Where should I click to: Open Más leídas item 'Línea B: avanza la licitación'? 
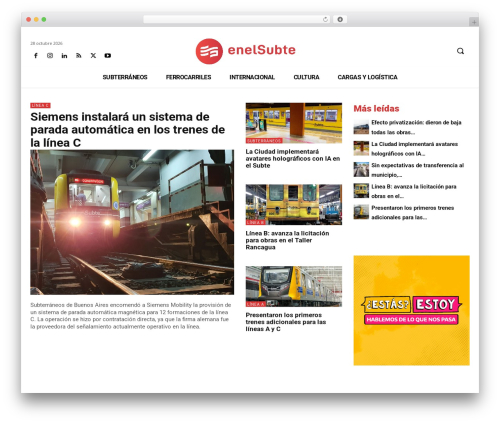(x=414, y=191)
